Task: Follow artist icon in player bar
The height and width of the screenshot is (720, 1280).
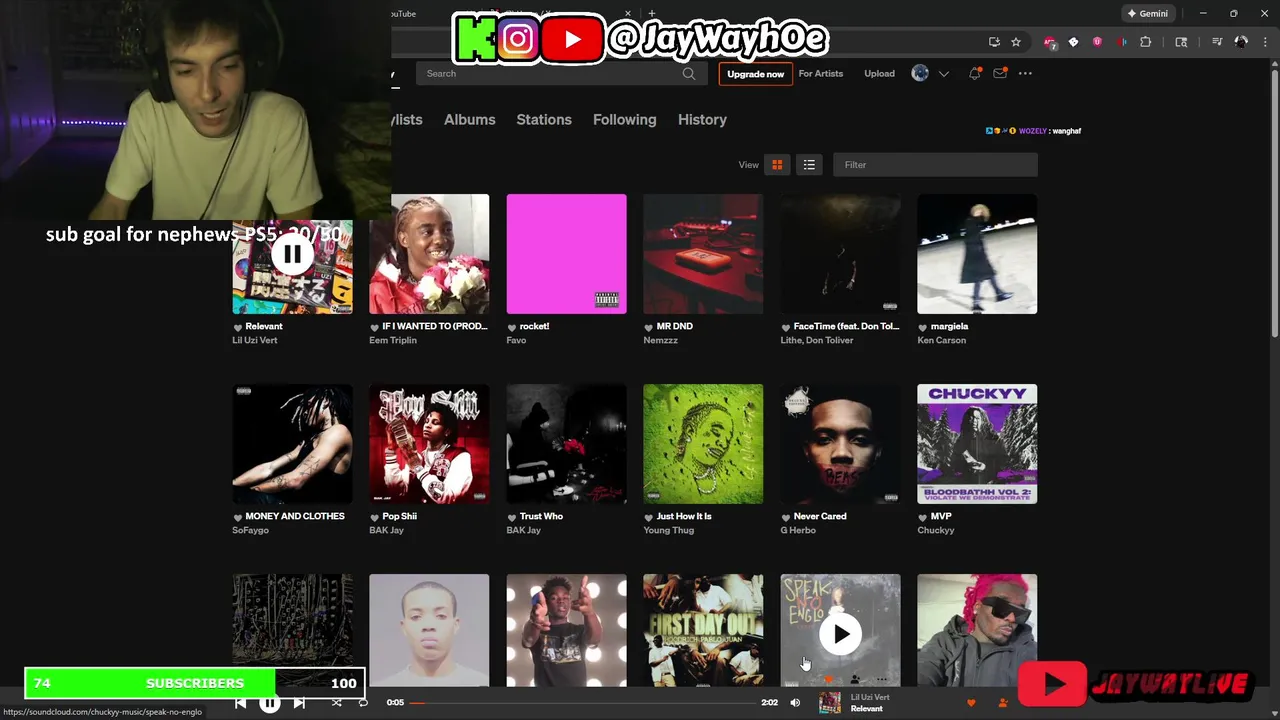Action: pos(1003,703)
